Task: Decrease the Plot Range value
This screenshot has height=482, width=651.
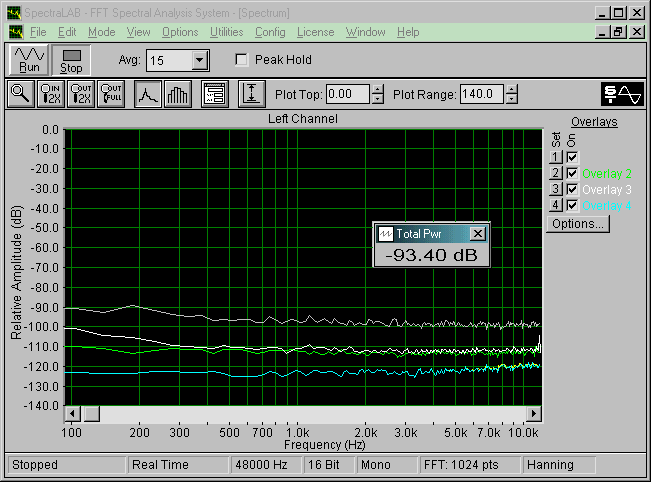Action: point(512,99)
